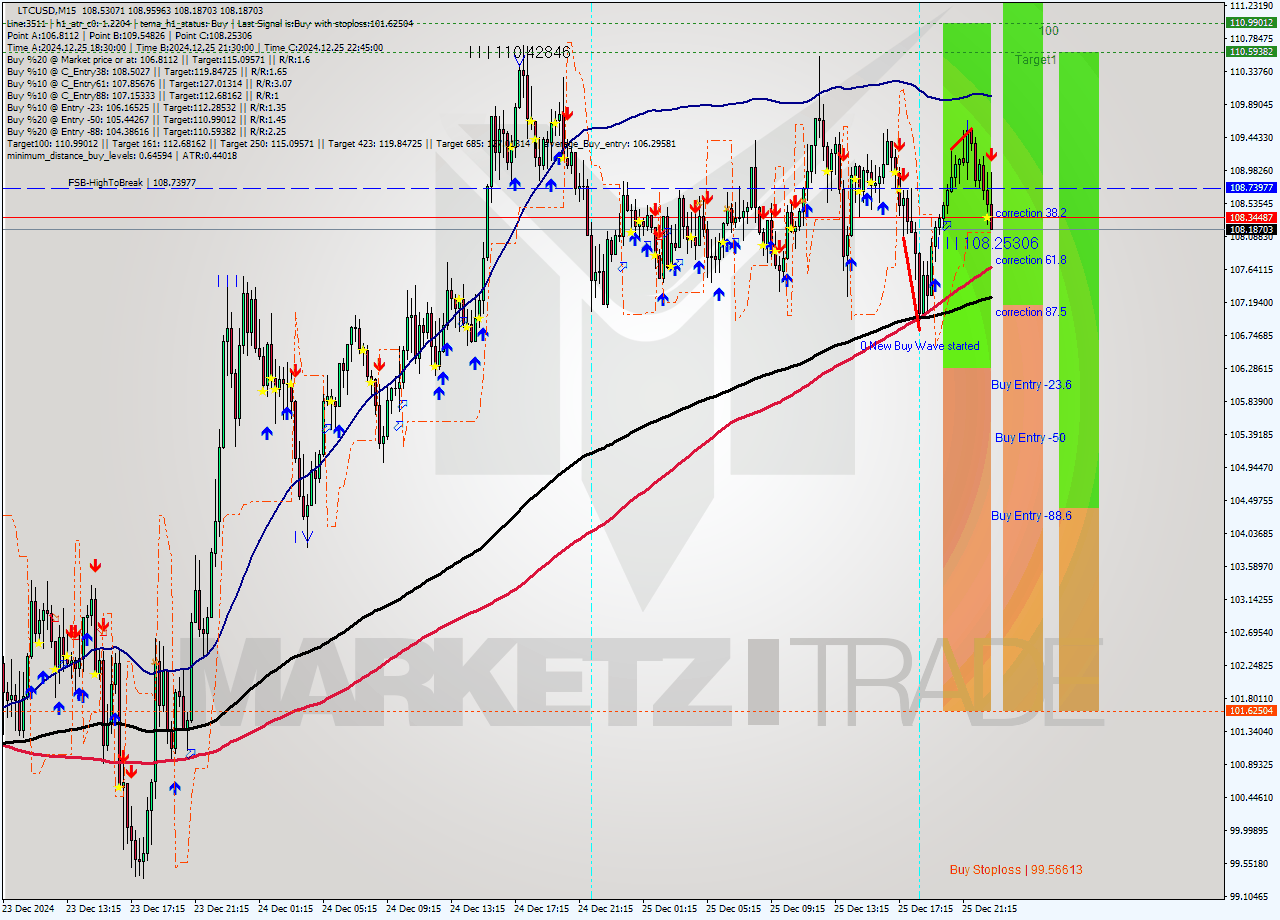Select the 'Buy Entry -88.6' label
The width and height of the screenshot is (1280, 920).
1031,516
